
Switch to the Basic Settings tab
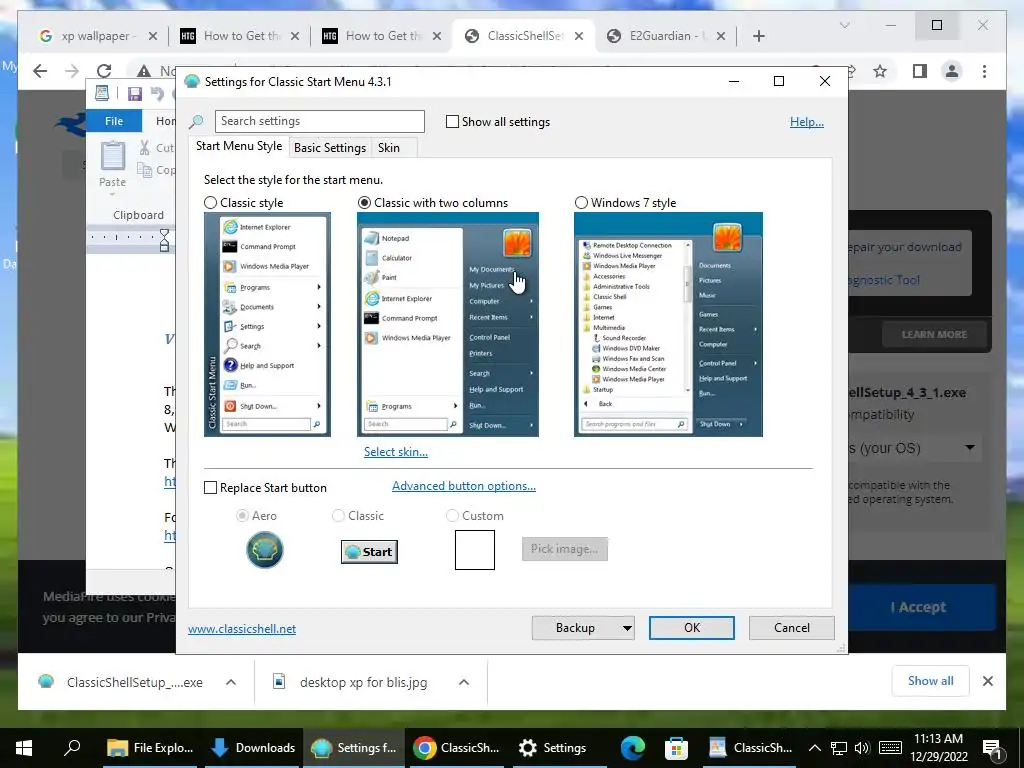pyautogui.click(x=330, y=148)
